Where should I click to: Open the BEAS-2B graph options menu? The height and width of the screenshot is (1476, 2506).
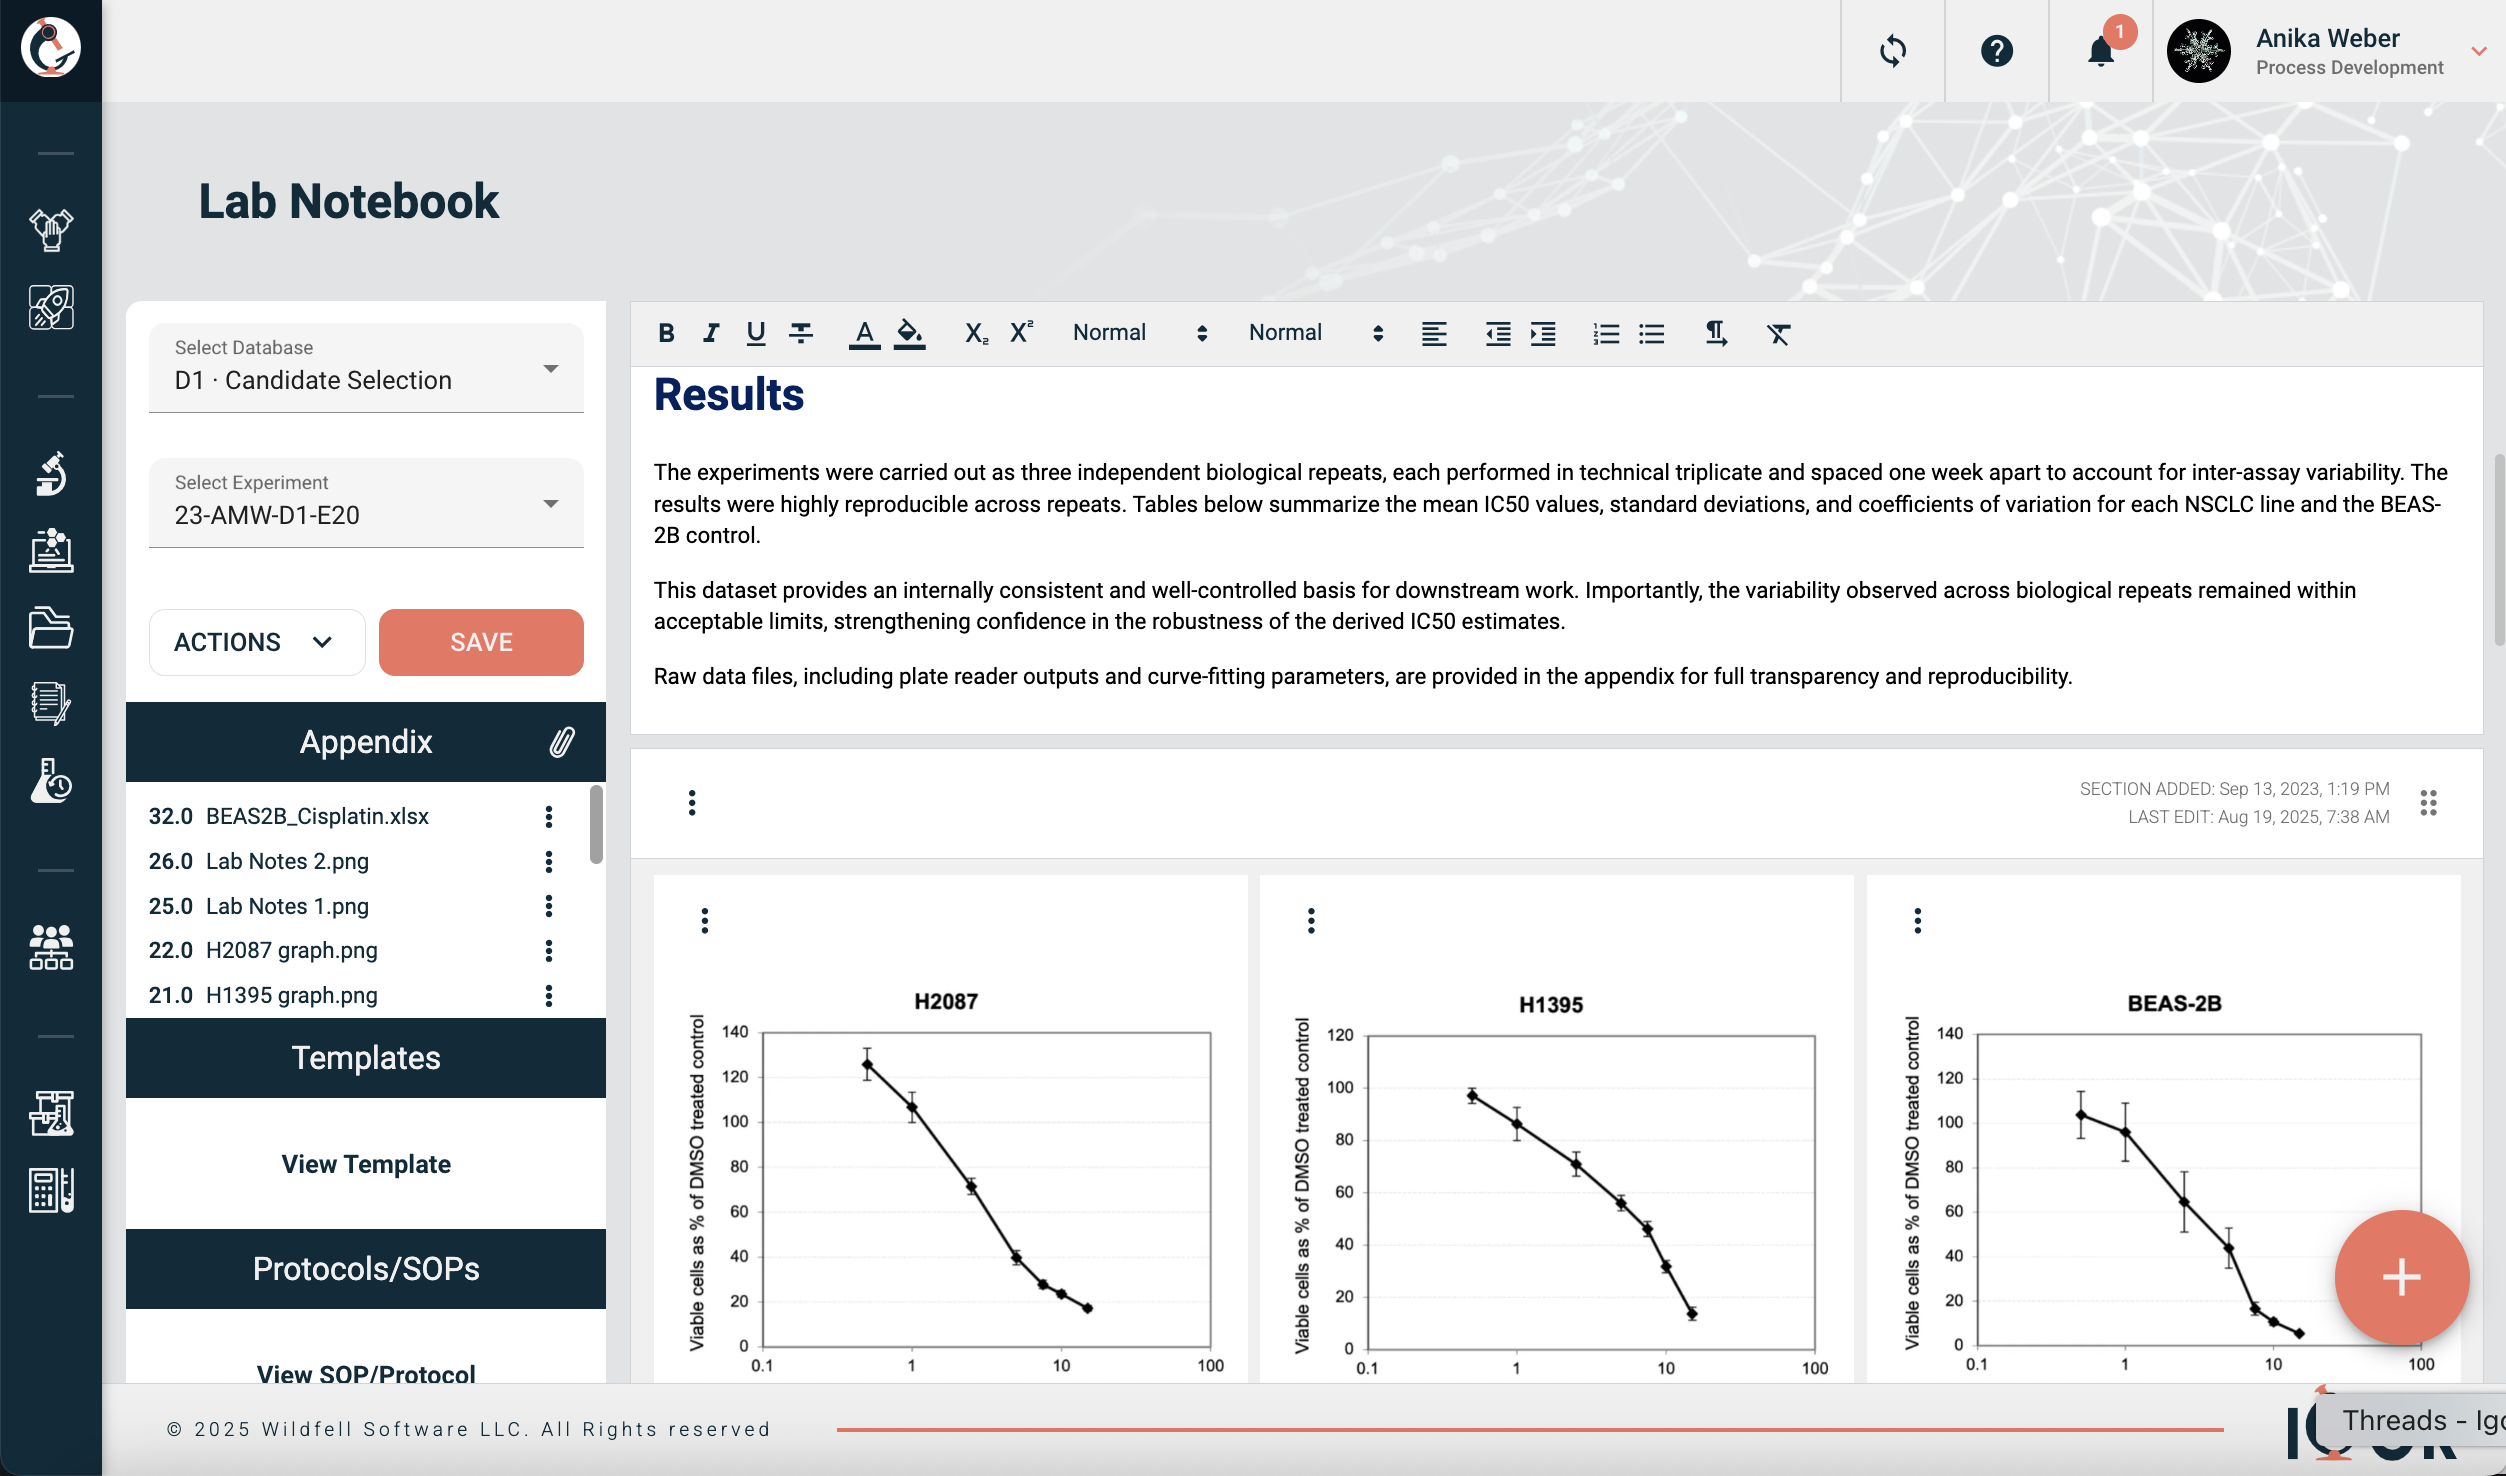pos(1917,921)
